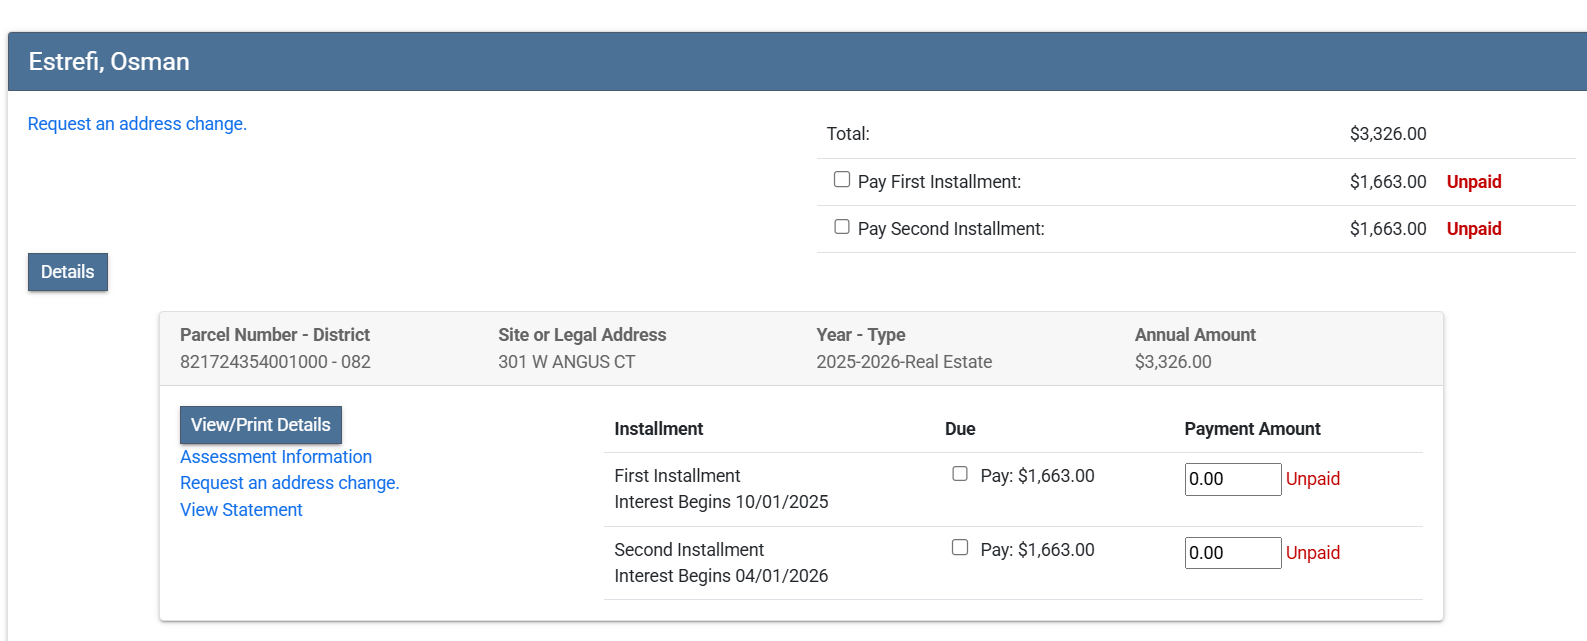Click the '2025-2026-Real Estate' year type text
The image size is (1587, 641).
tap(904, 362)
